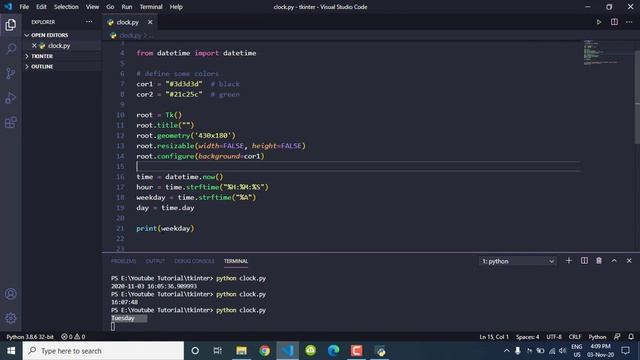Close the terminal panel
The height and width of the screenshot is (360, 640).
[629, 261]
